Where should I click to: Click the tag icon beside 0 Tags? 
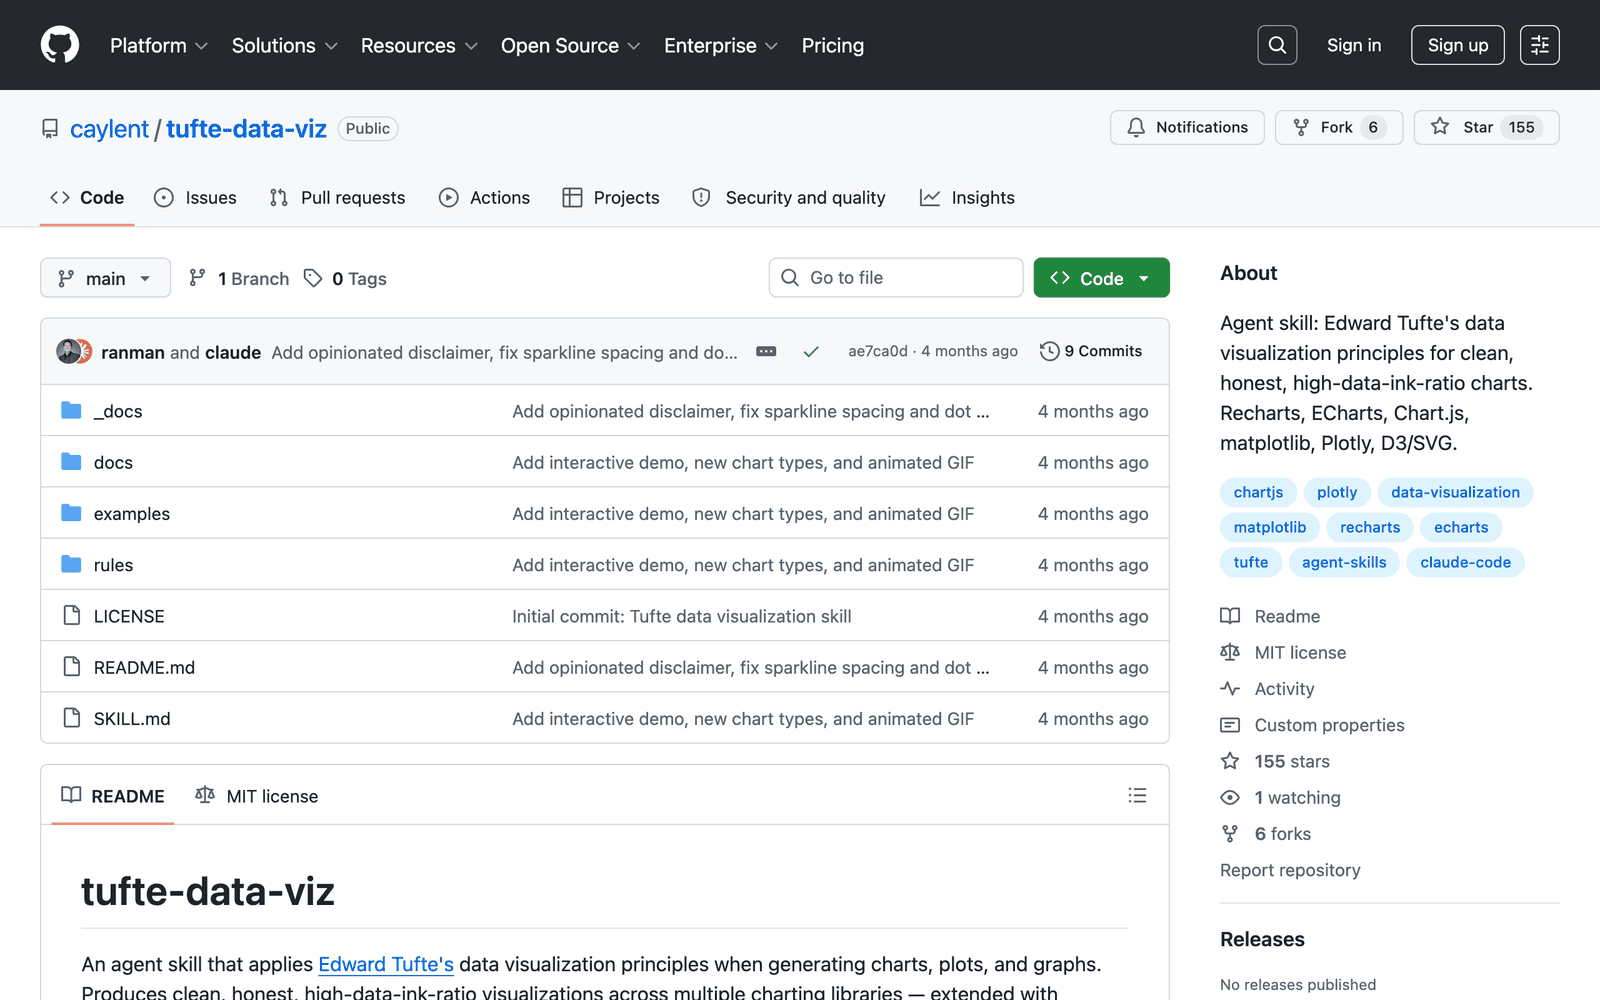point(313,278)
